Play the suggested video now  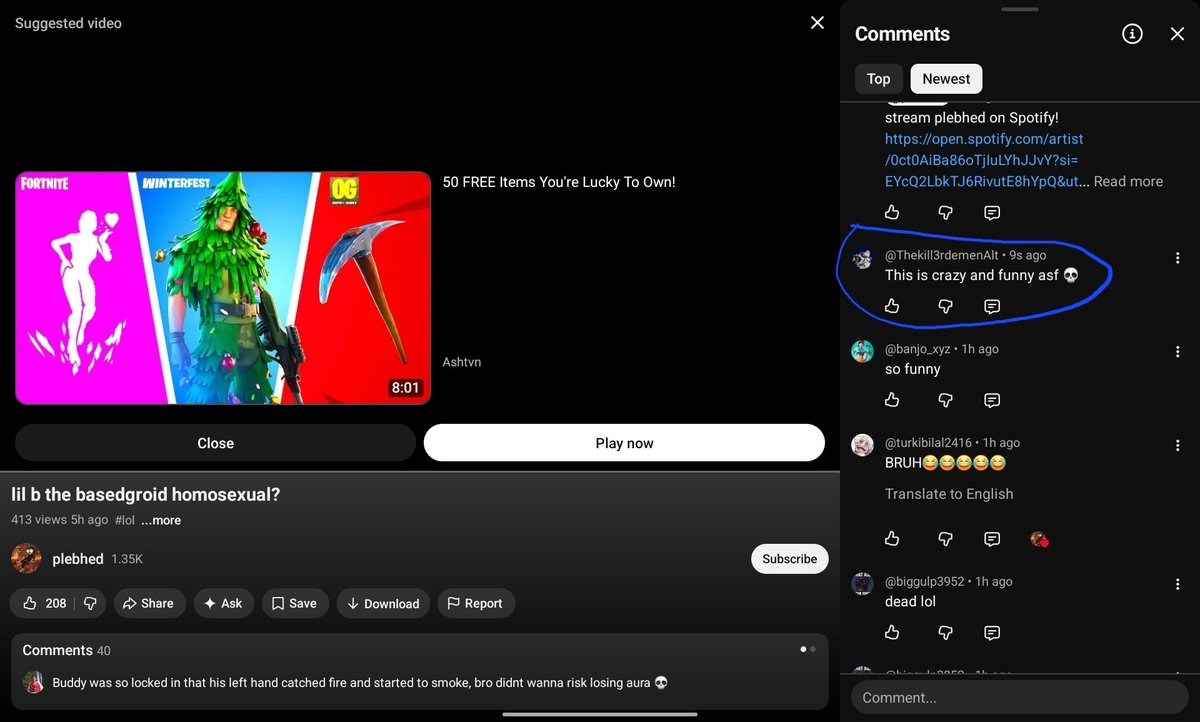624,443
